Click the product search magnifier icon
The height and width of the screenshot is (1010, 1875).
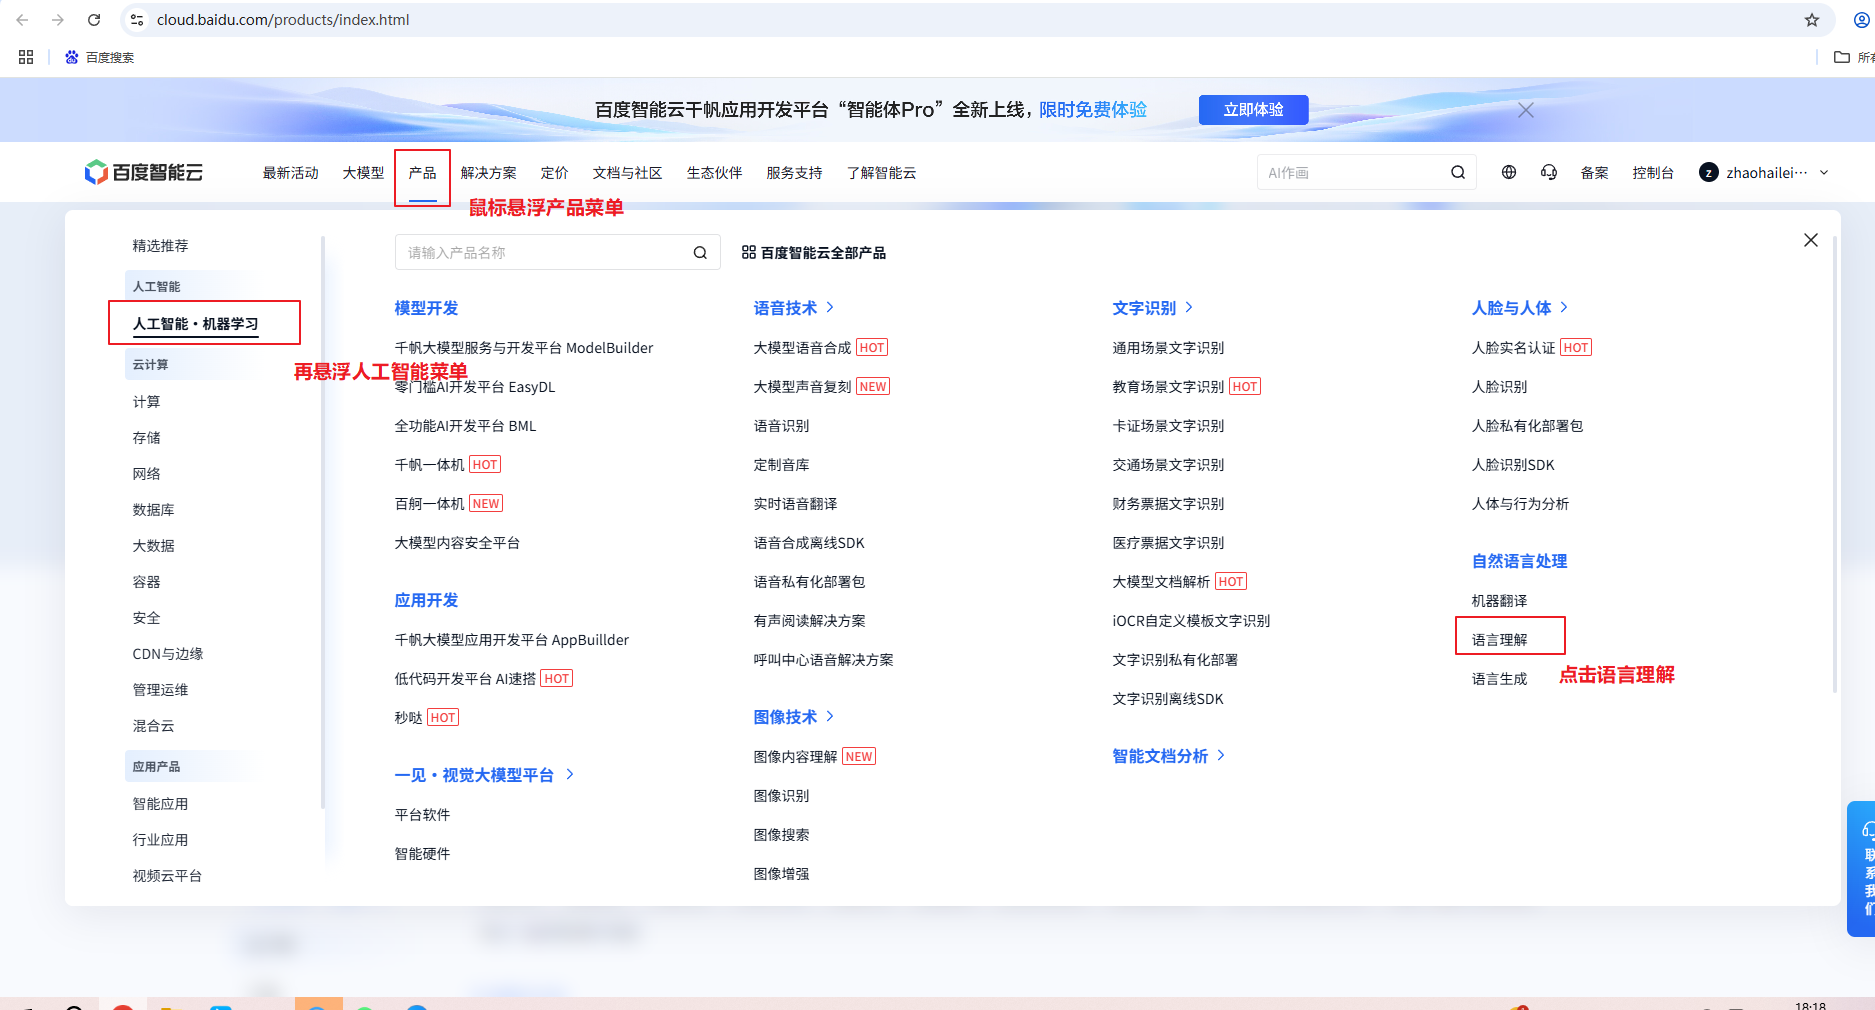(700, 253)
